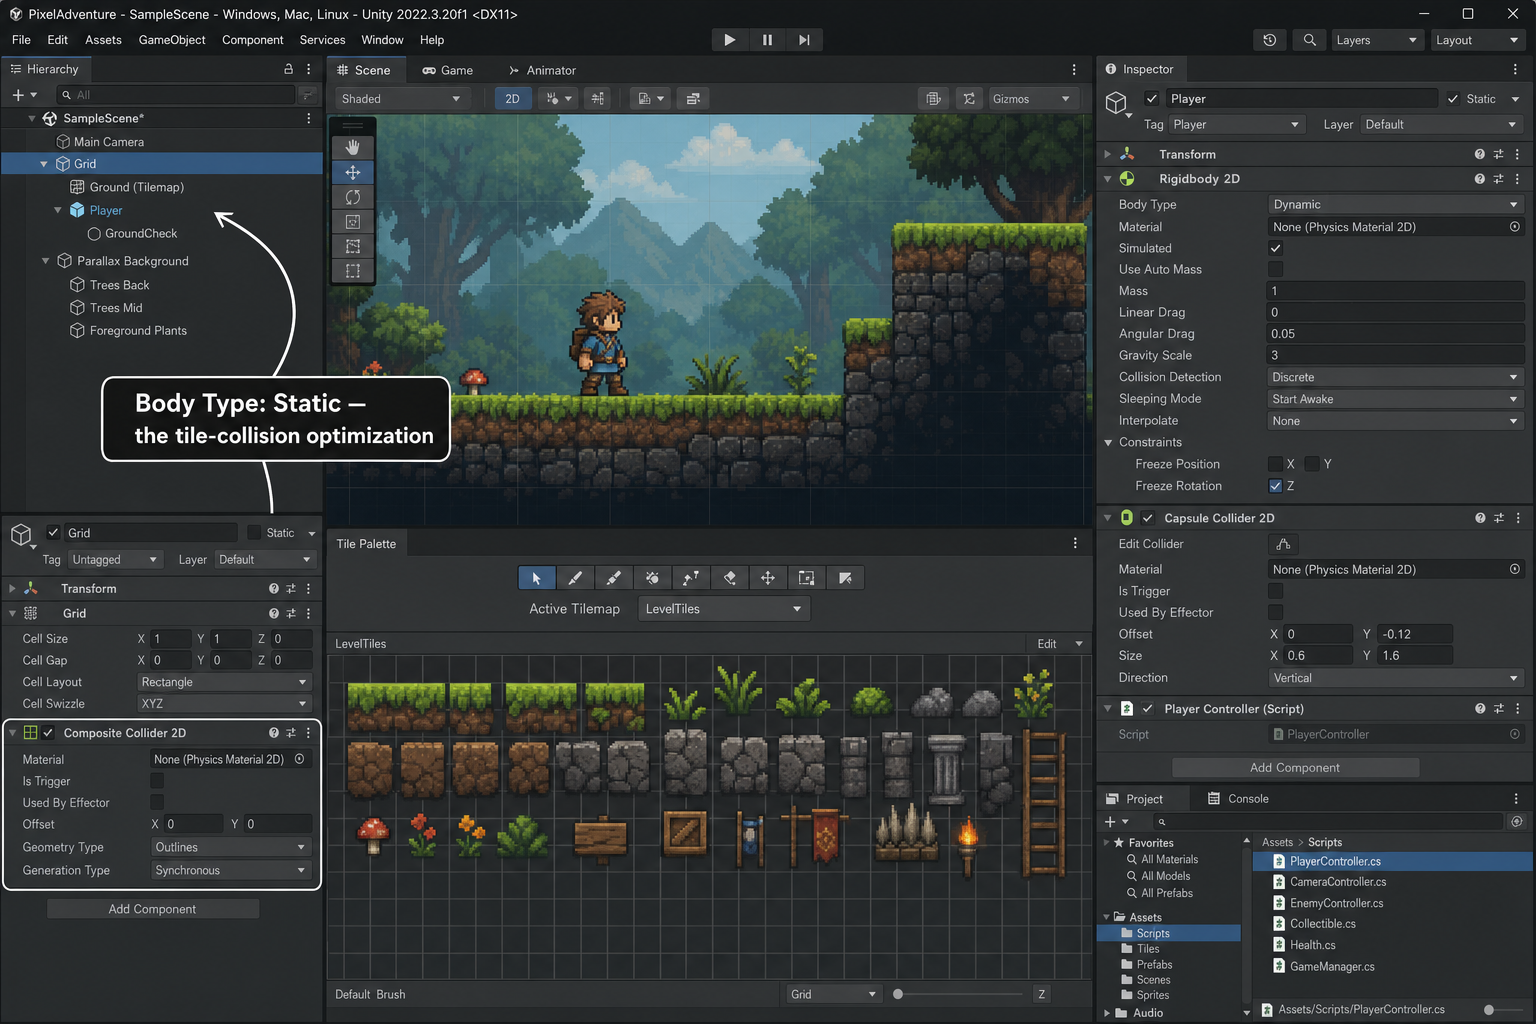Click the Tile Palette Edit button

click(x=1047, y=644)
